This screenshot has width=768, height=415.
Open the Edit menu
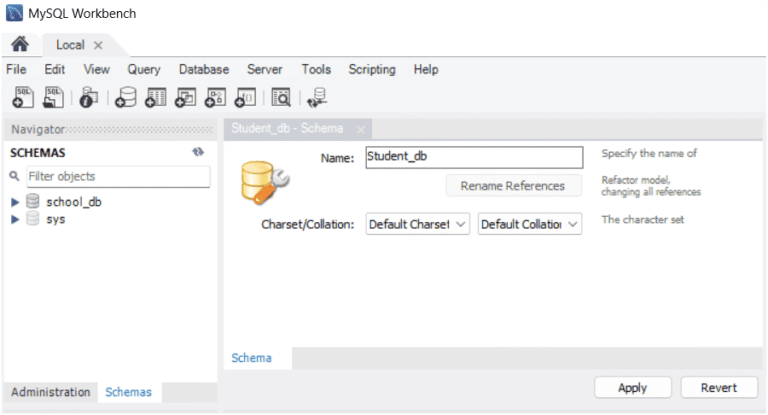(54, 69)
